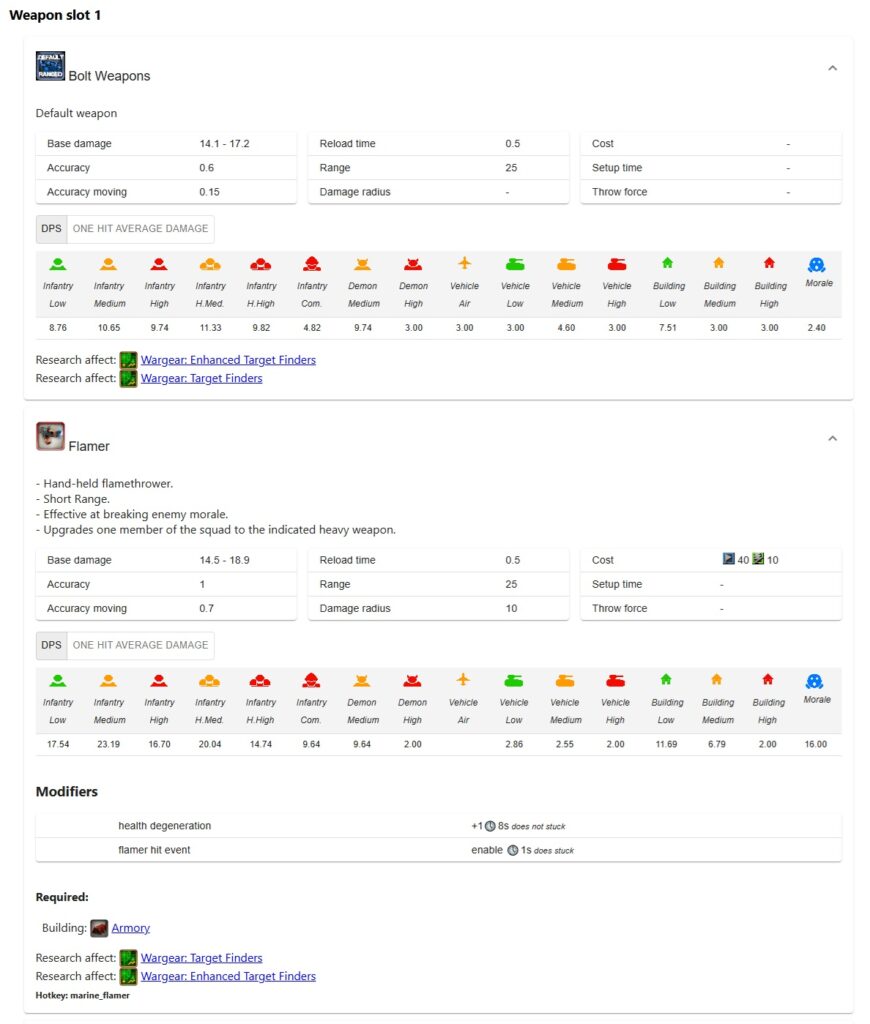The width and height of the screenshot is (870, 1024).
Task: Click the Vehicle Medium icon under Bolt Weapons
Action: tap(566, 264)
